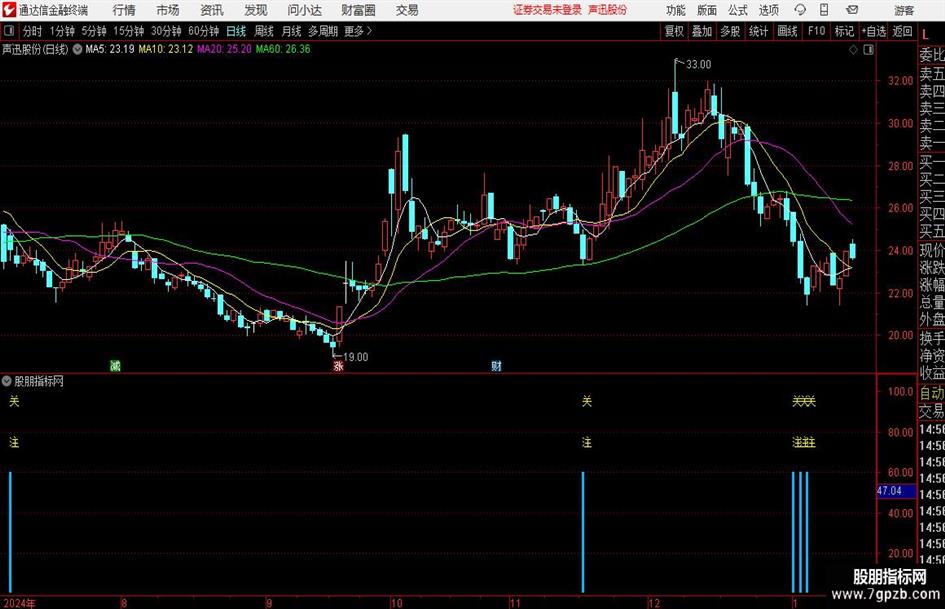Click the 自动 label in the side panel
This screenshot has height=609, width=945.
pos(932,393)
